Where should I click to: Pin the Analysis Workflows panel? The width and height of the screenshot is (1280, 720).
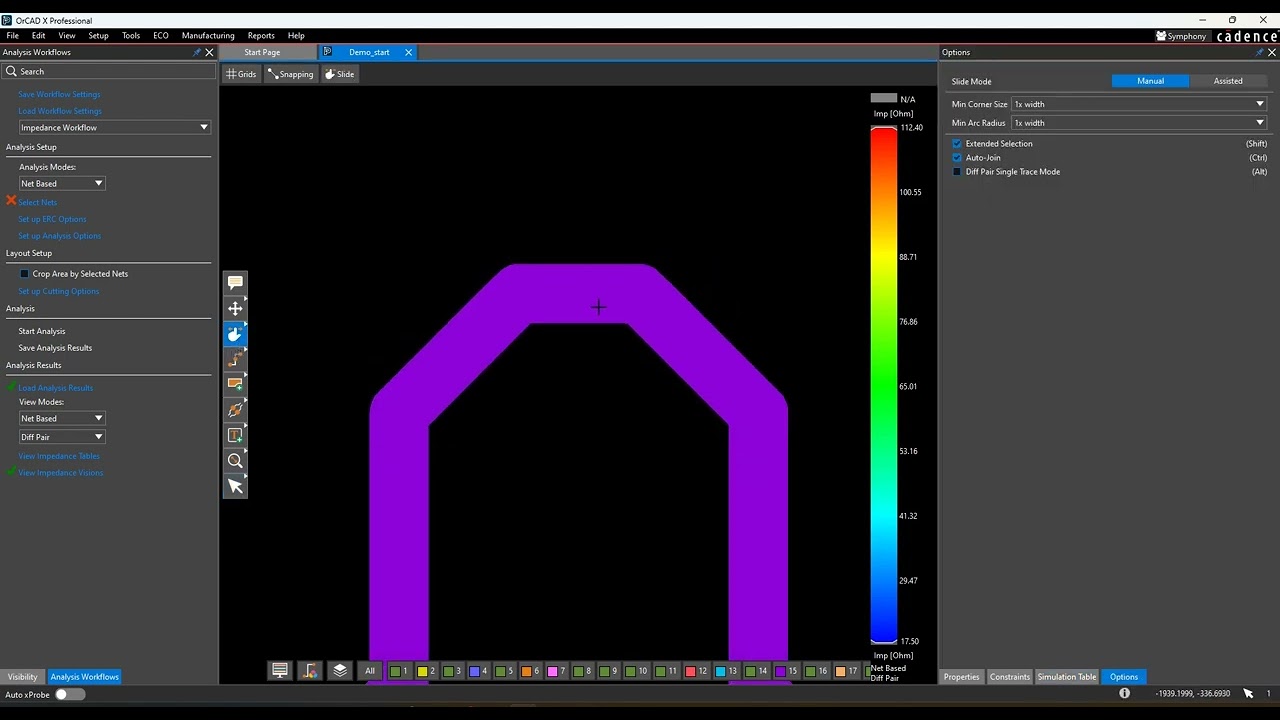pyautogui.click(x=197, y=52)
